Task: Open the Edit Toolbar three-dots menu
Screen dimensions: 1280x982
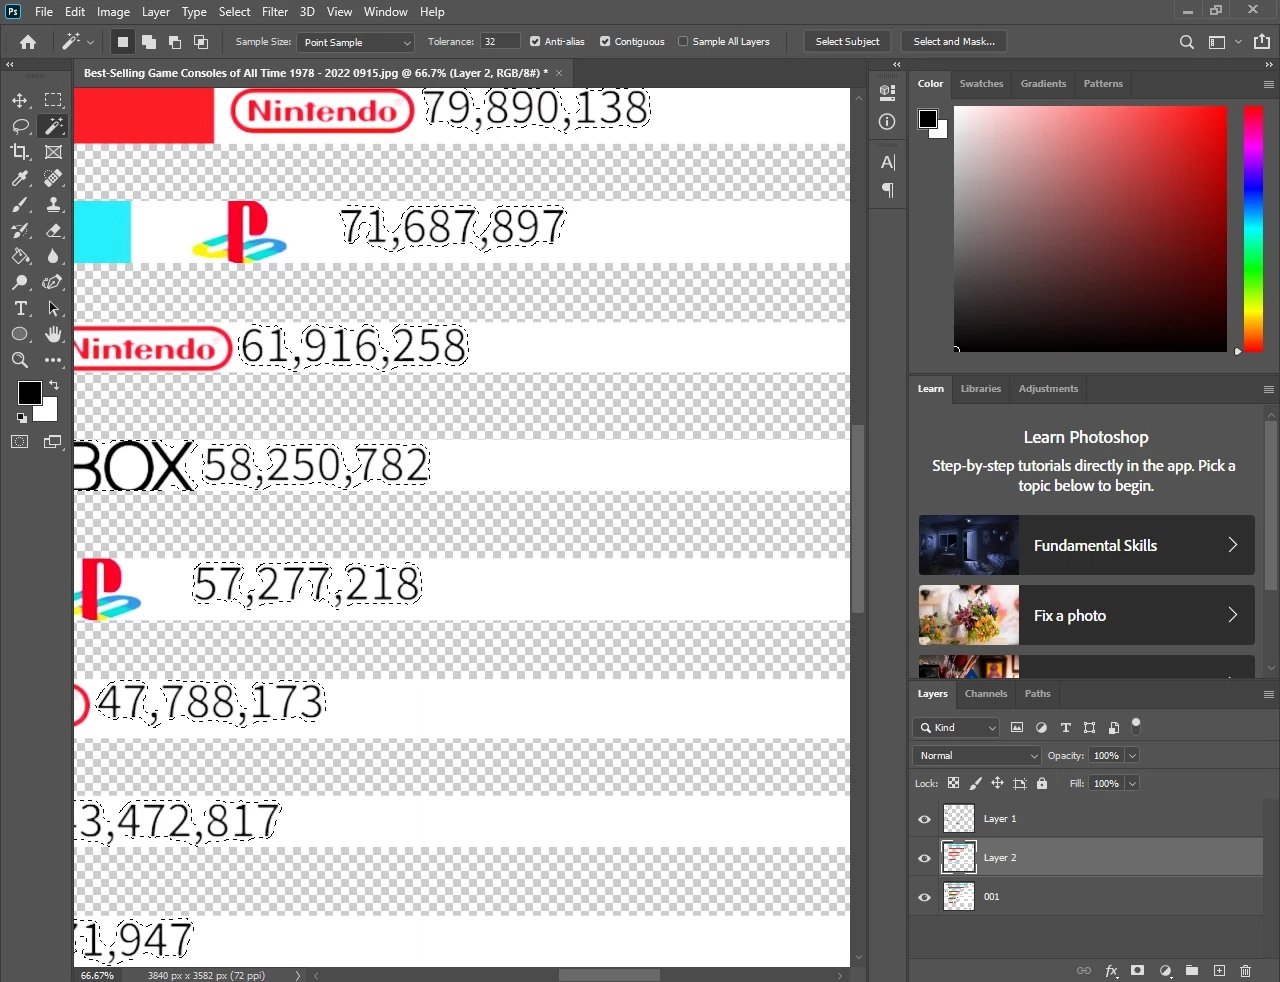Action: [x=53, y=360]
